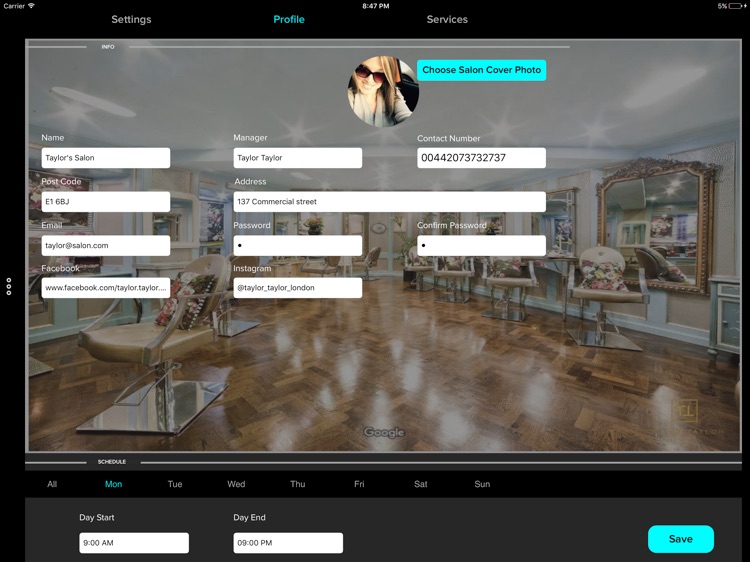Viewport: 750px width, 562px height.
Task: Click the Day Start label
Action: pyautogui.click(x=97, y=518)
